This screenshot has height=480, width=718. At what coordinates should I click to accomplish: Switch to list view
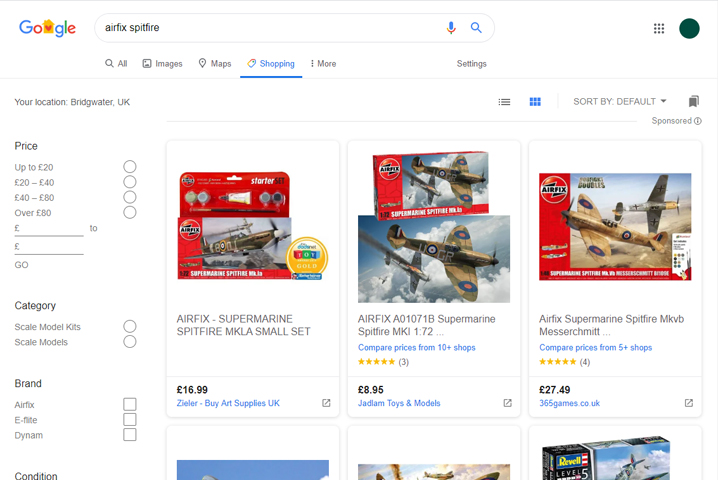(x=504, y=102)
